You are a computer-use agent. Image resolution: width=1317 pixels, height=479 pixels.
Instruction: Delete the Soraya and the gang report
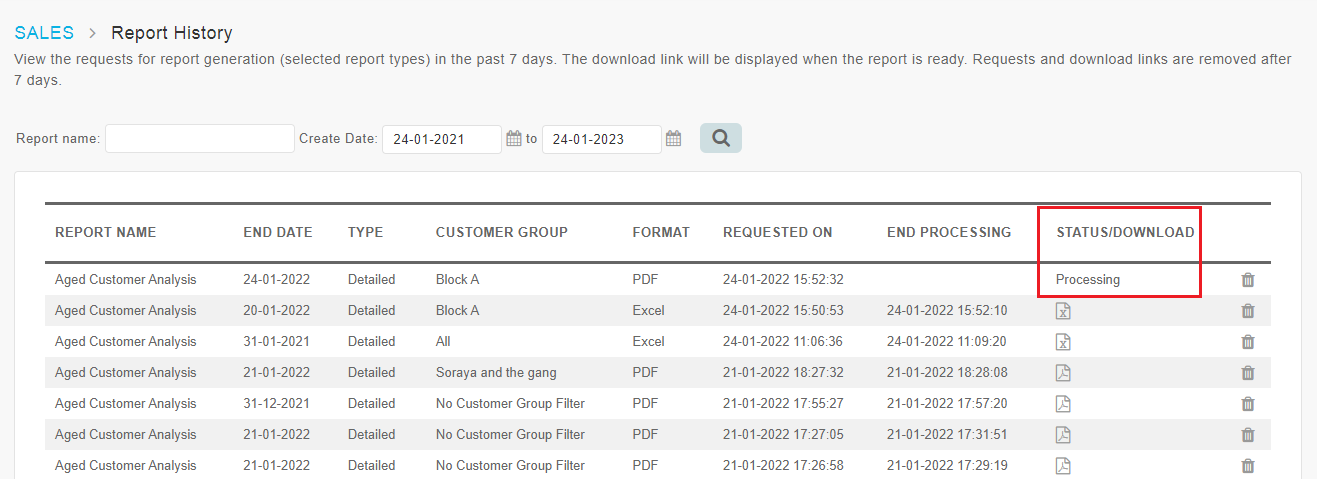click(x=1248, y=373)
